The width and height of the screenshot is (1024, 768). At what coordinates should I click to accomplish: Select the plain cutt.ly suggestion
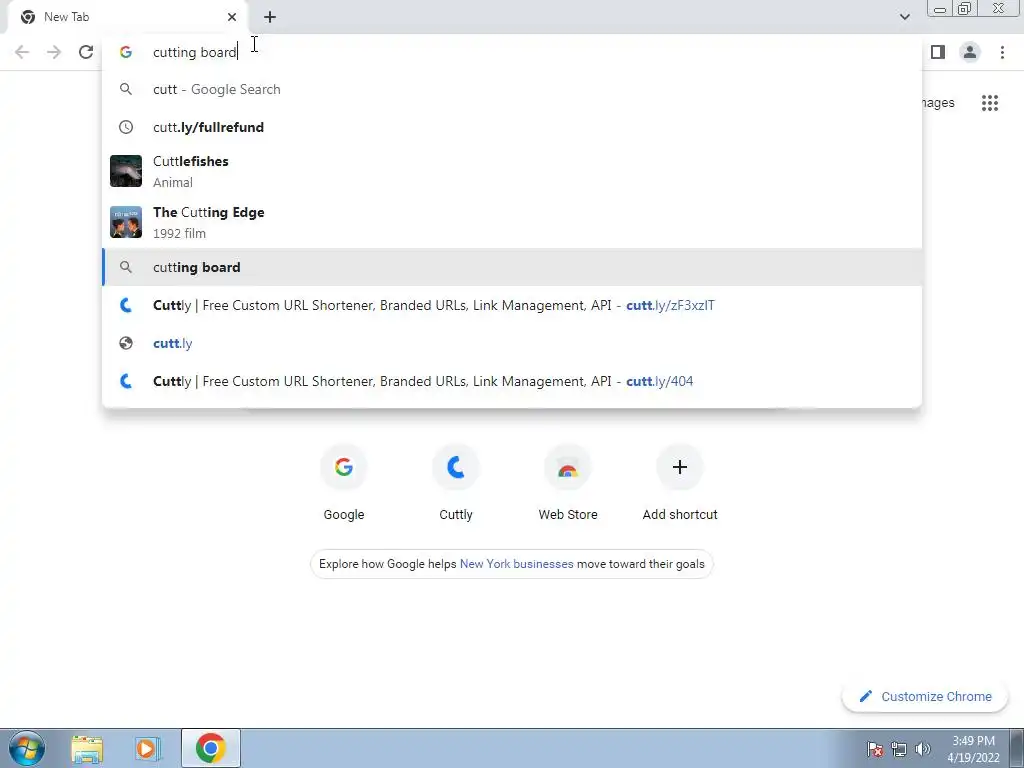pos(512,343)
